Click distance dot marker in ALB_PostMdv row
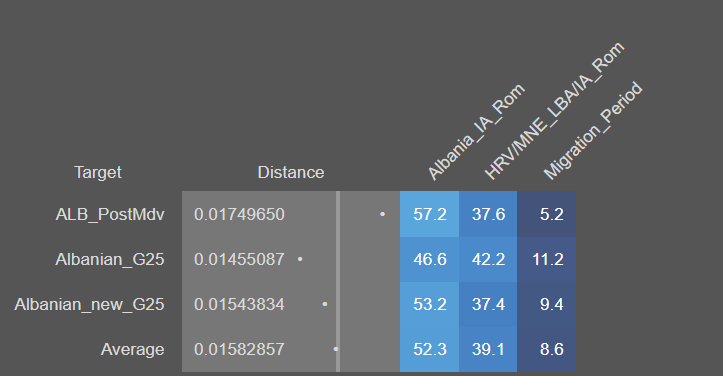Viewport: 723px width, 376px height. point(382,214)
